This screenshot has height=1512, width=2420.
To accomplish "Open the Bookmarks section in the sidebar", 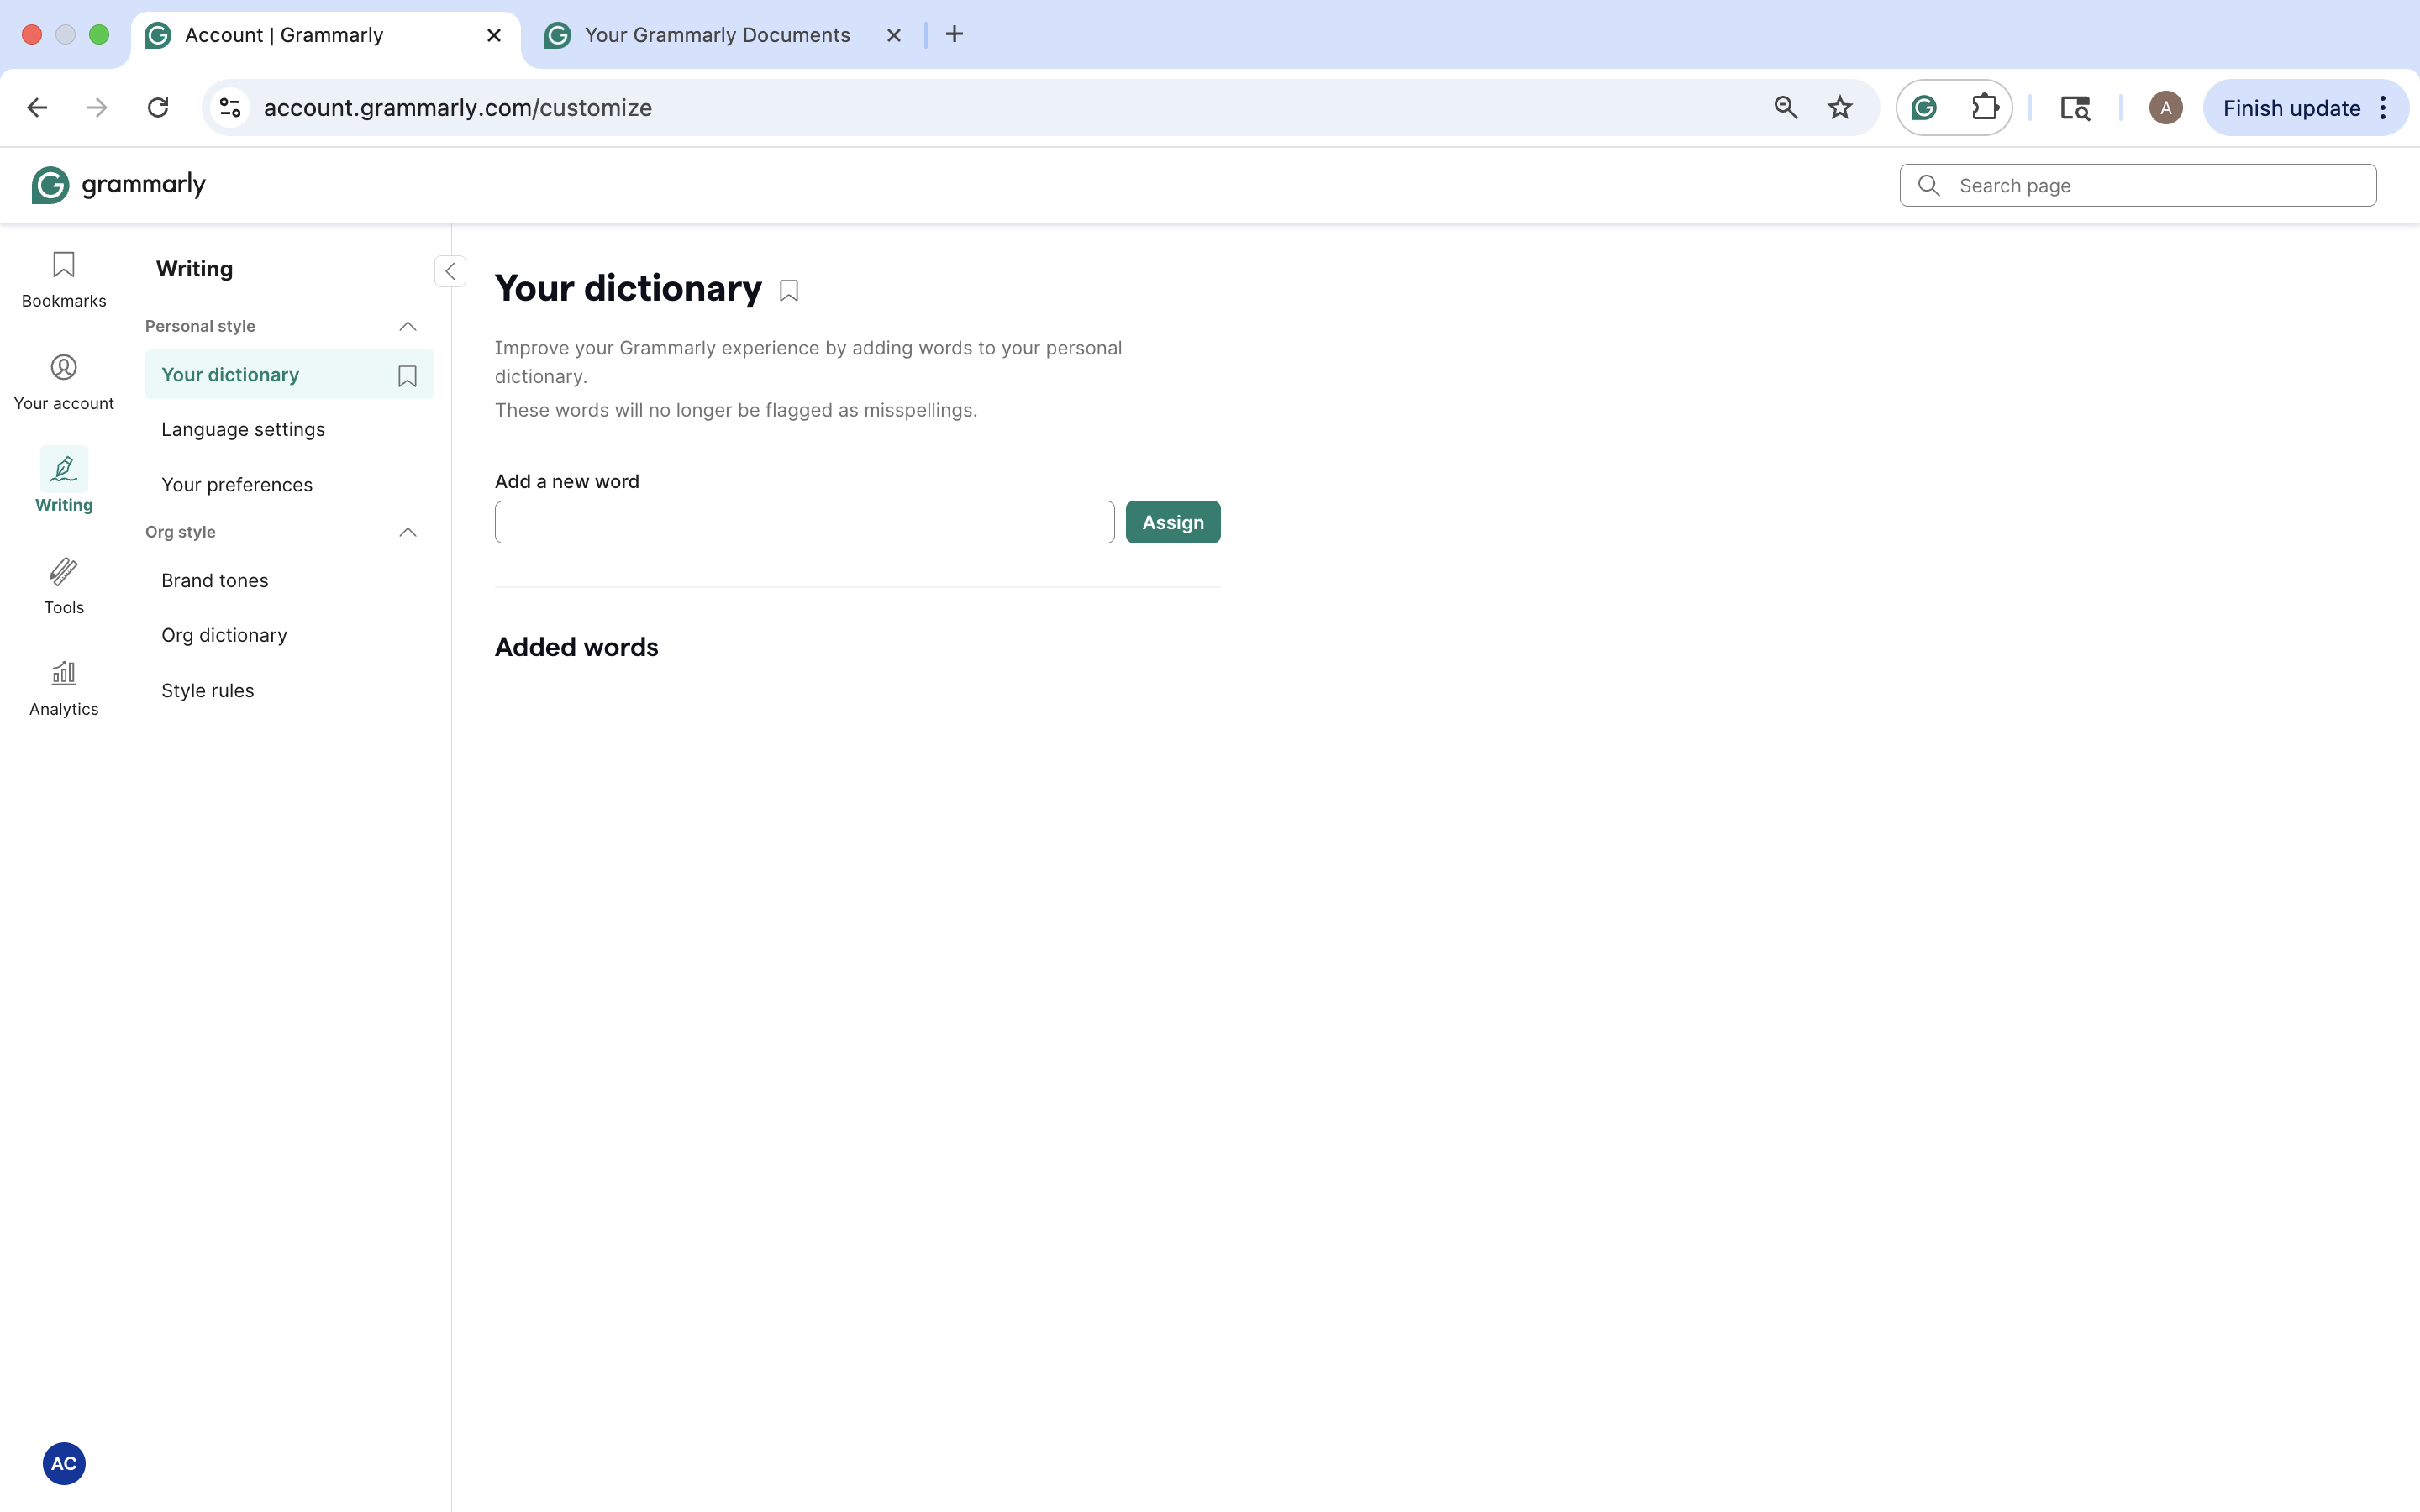I will [x=63, y=280].
